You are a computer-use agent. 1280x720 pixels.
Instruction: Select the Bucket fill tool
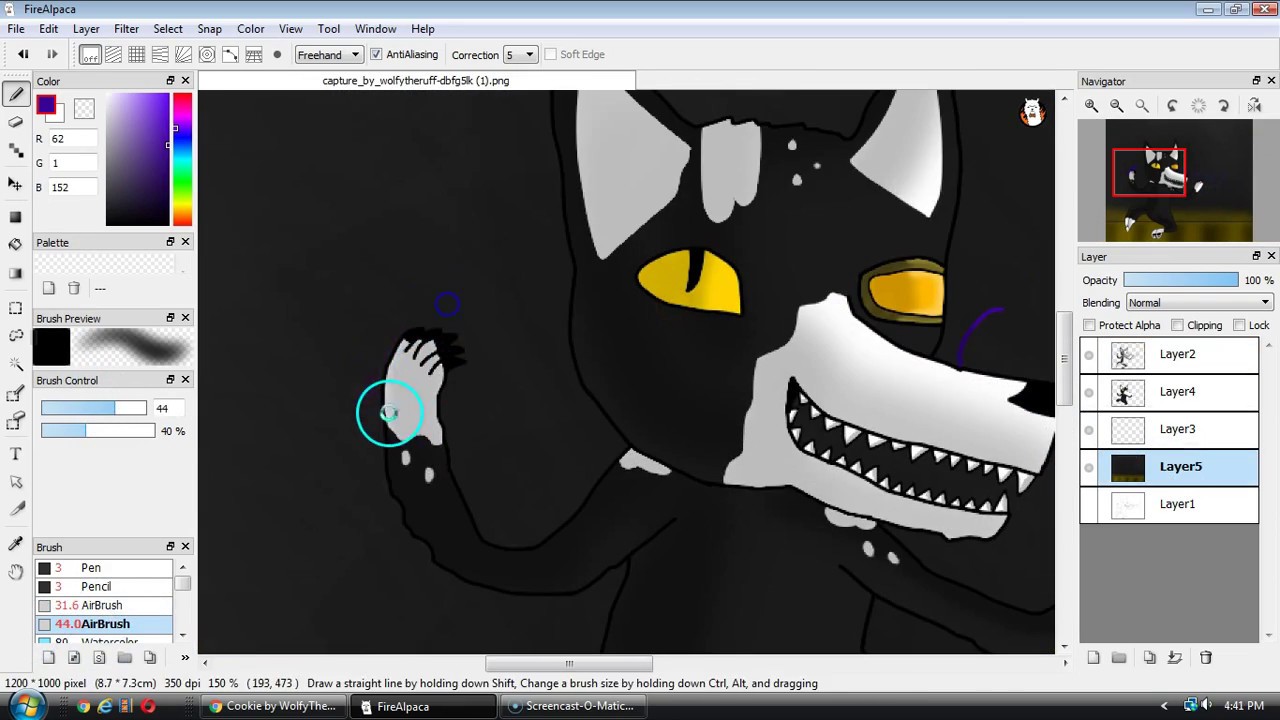click(15, 244)
